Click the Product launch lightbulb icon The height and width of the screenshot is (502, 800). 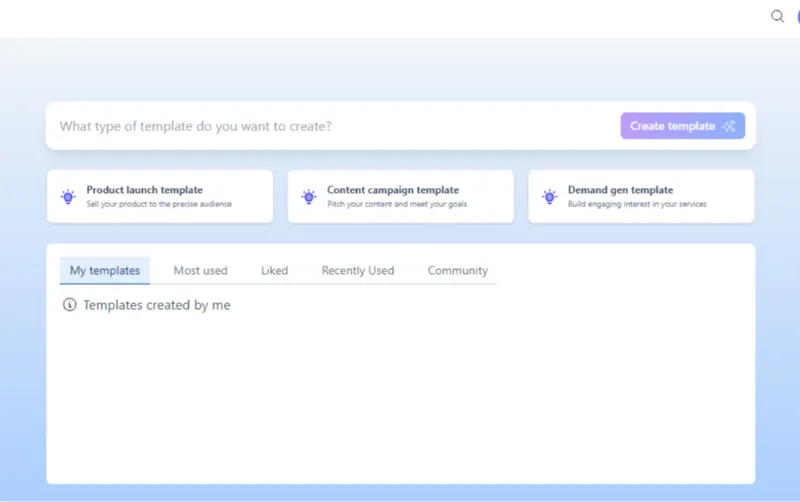point(68,197)
